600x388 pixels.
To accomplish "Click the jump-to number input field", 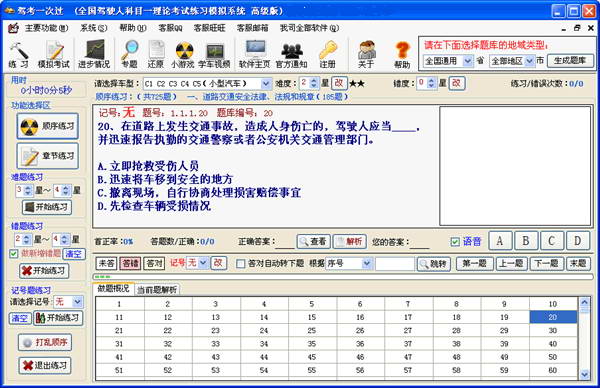I will pyautogui.click(x=395, y=264).
